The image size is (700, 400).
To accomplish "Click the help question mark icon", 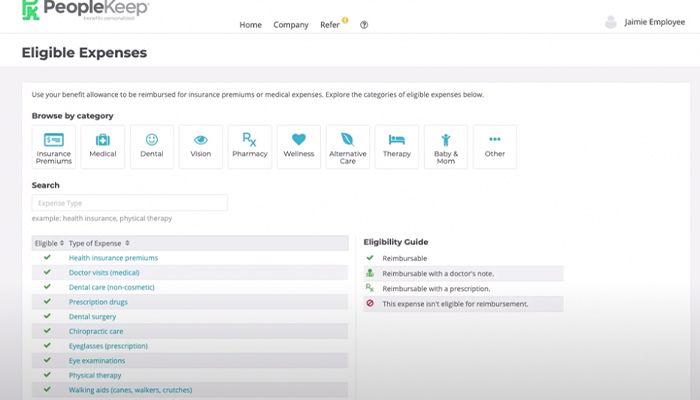I will [x=364, y=25].
